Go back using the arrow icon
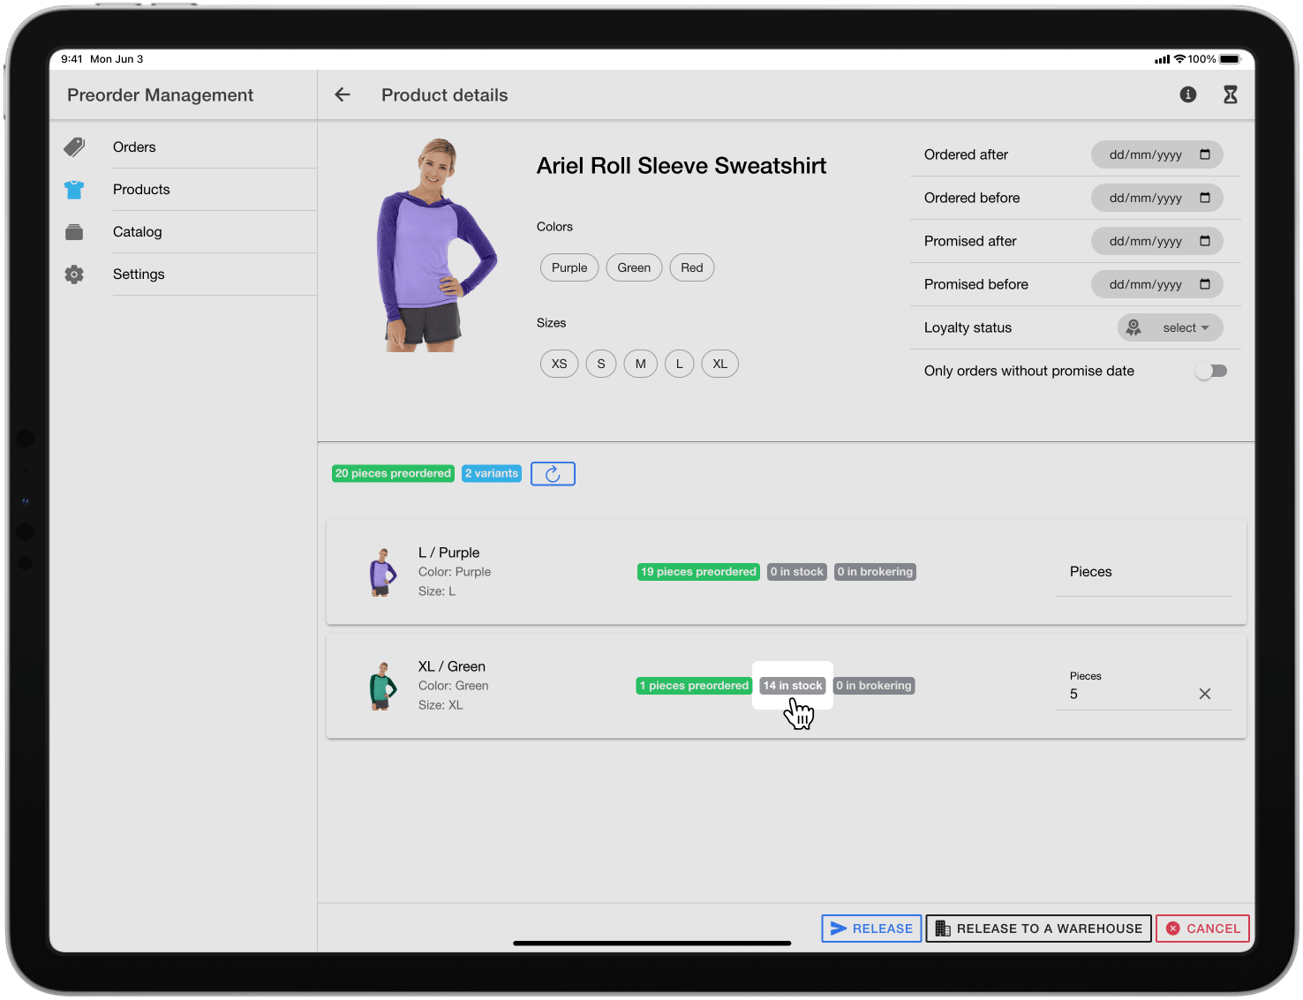The width and height of the screenshot is (1303, 1000). pyautogui.click(x=342, y=95)
